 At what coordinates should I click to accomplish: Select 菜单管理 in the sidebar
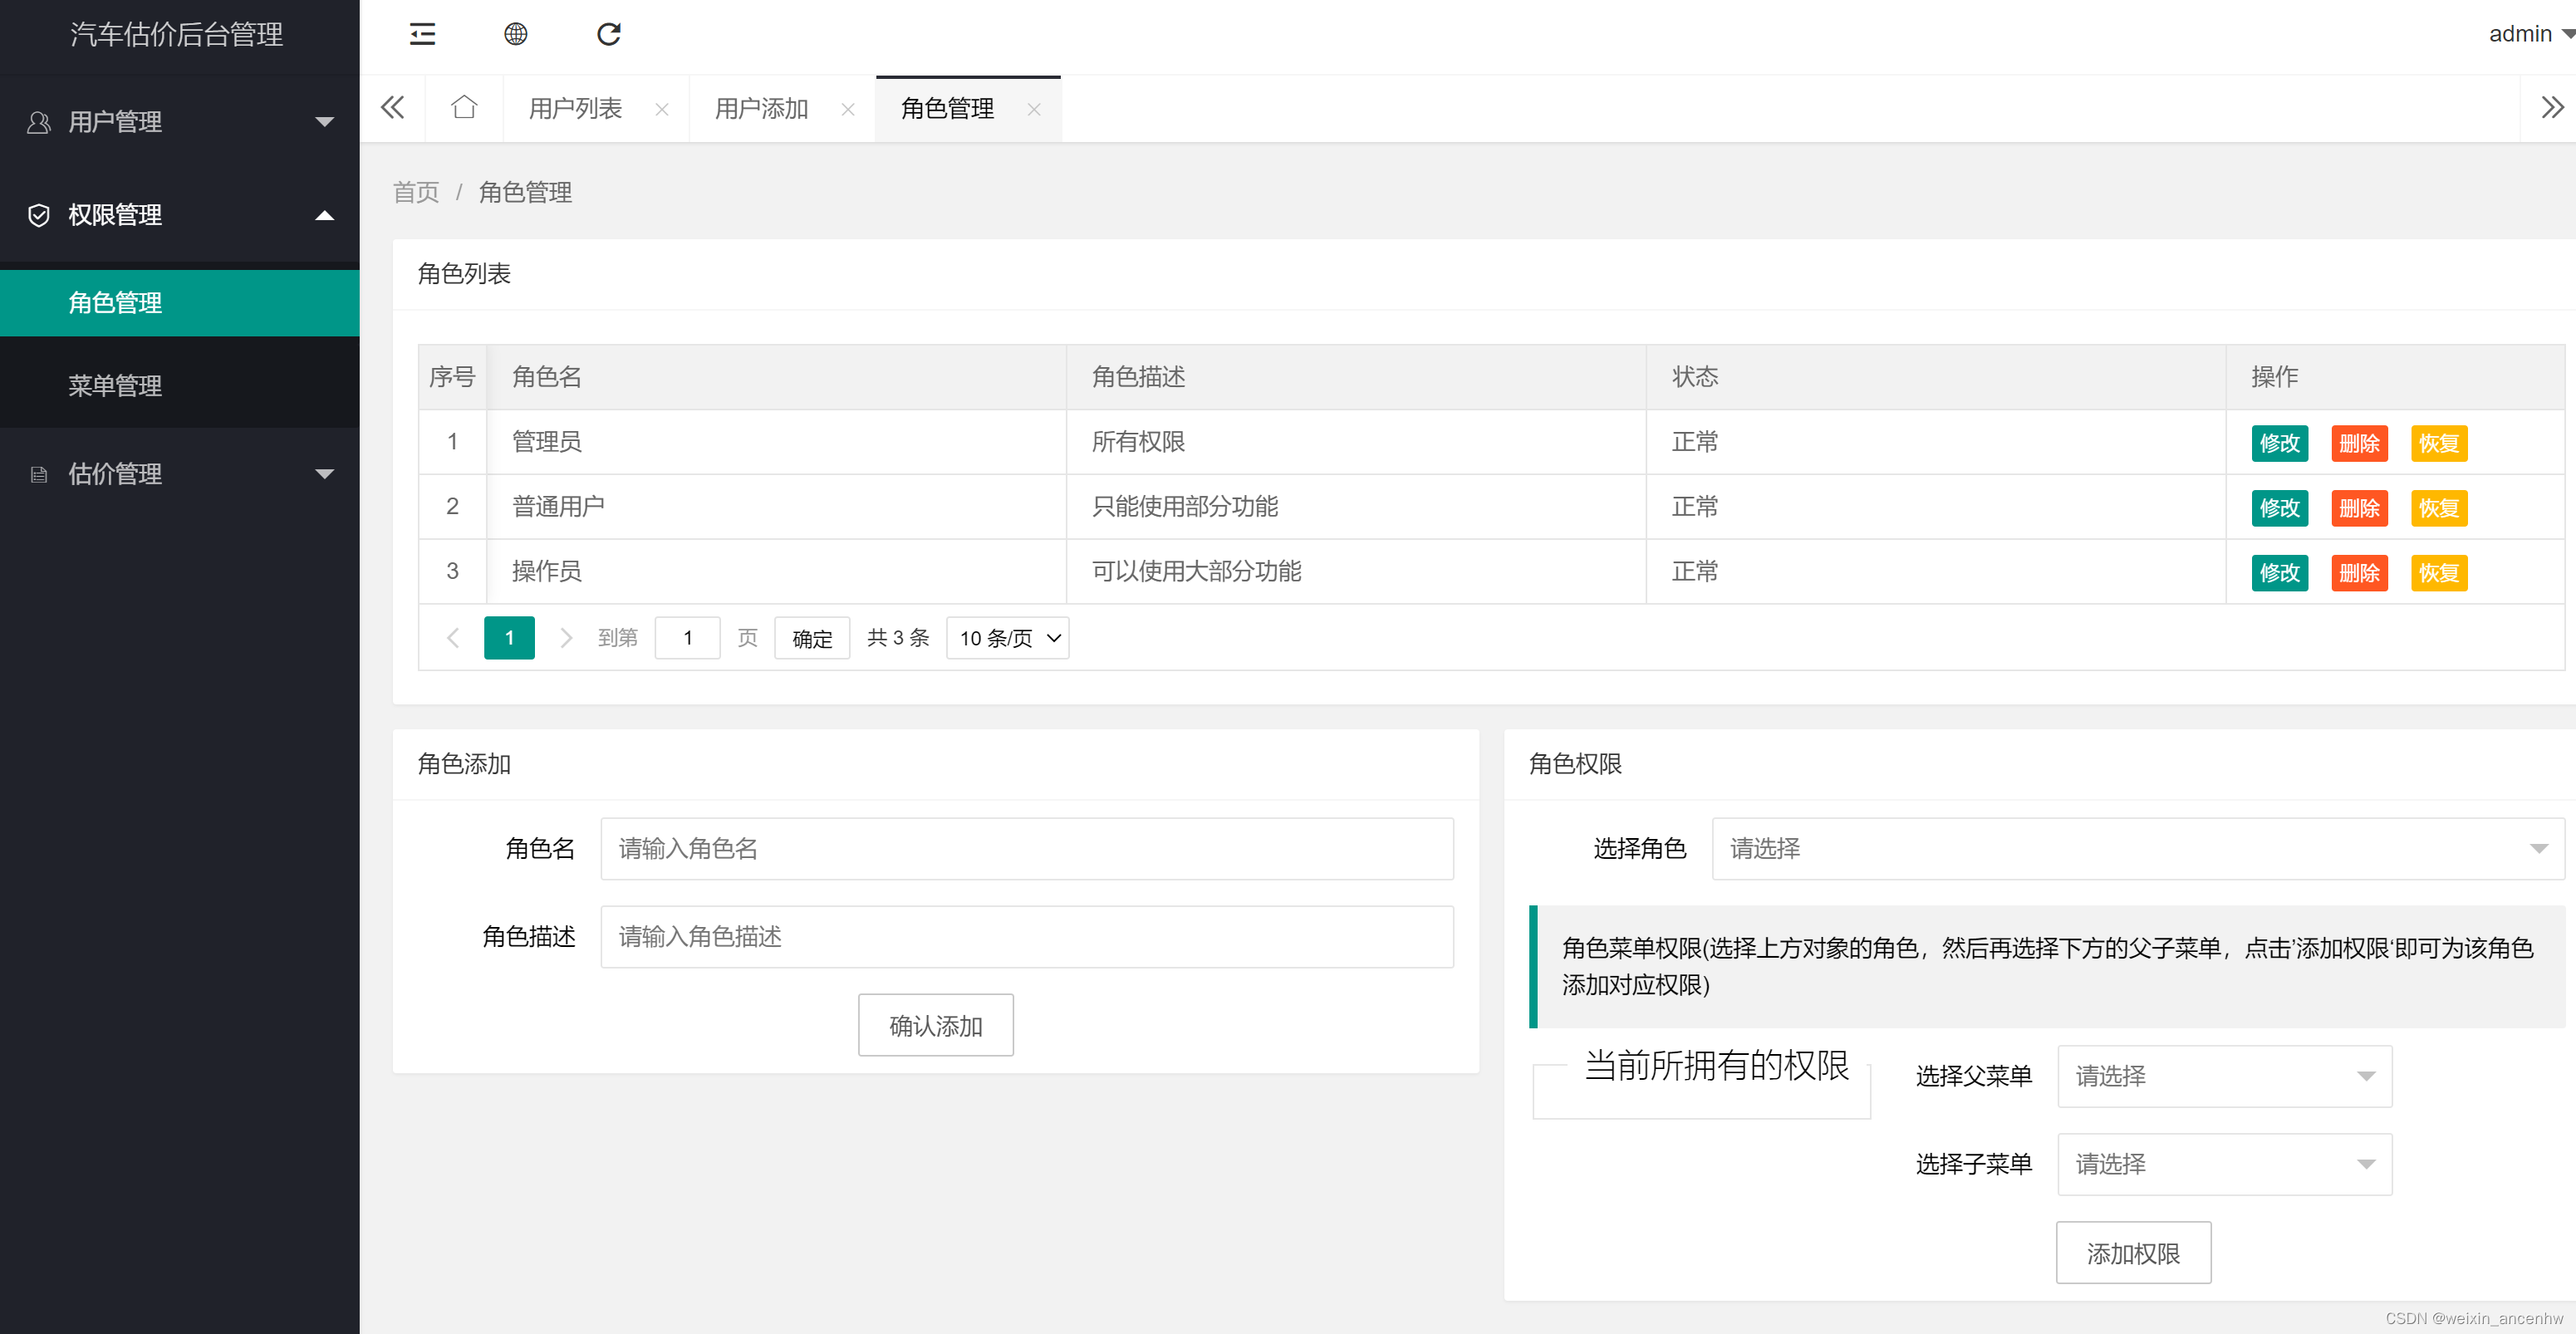pos(180,386)
